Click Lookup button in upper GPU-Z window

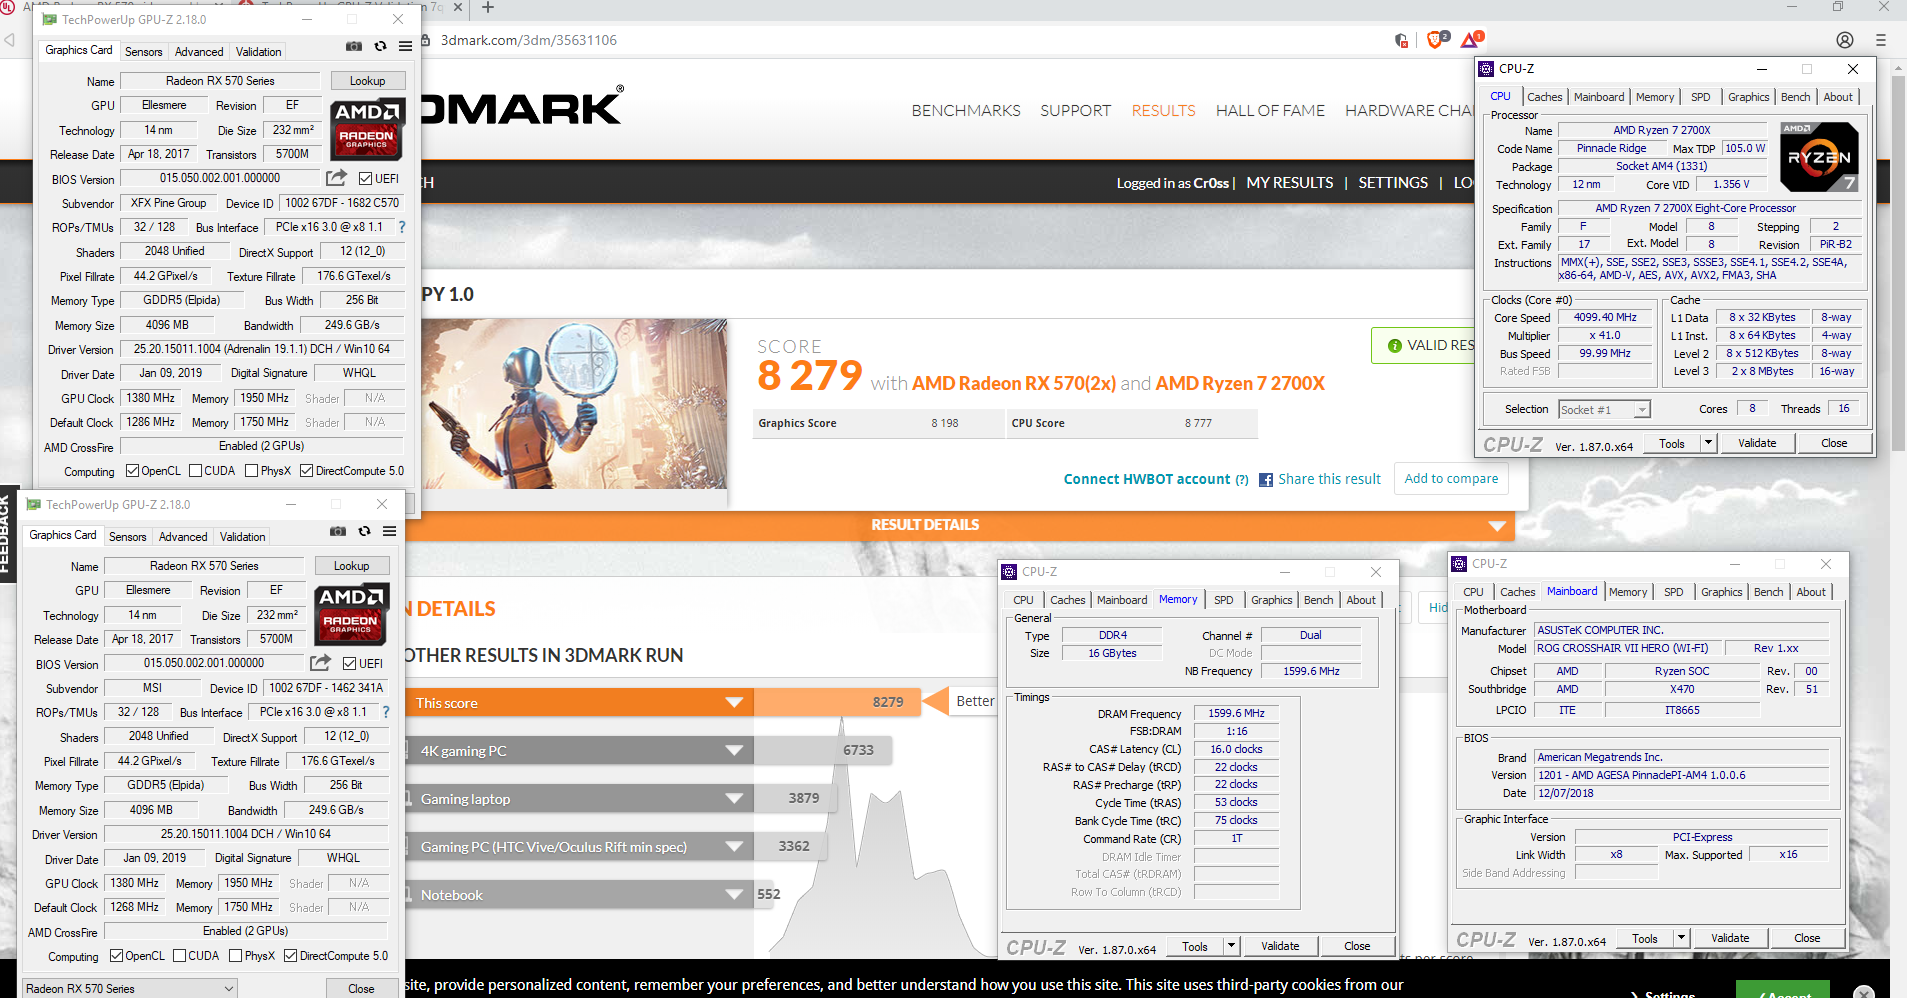pos(367,81)
